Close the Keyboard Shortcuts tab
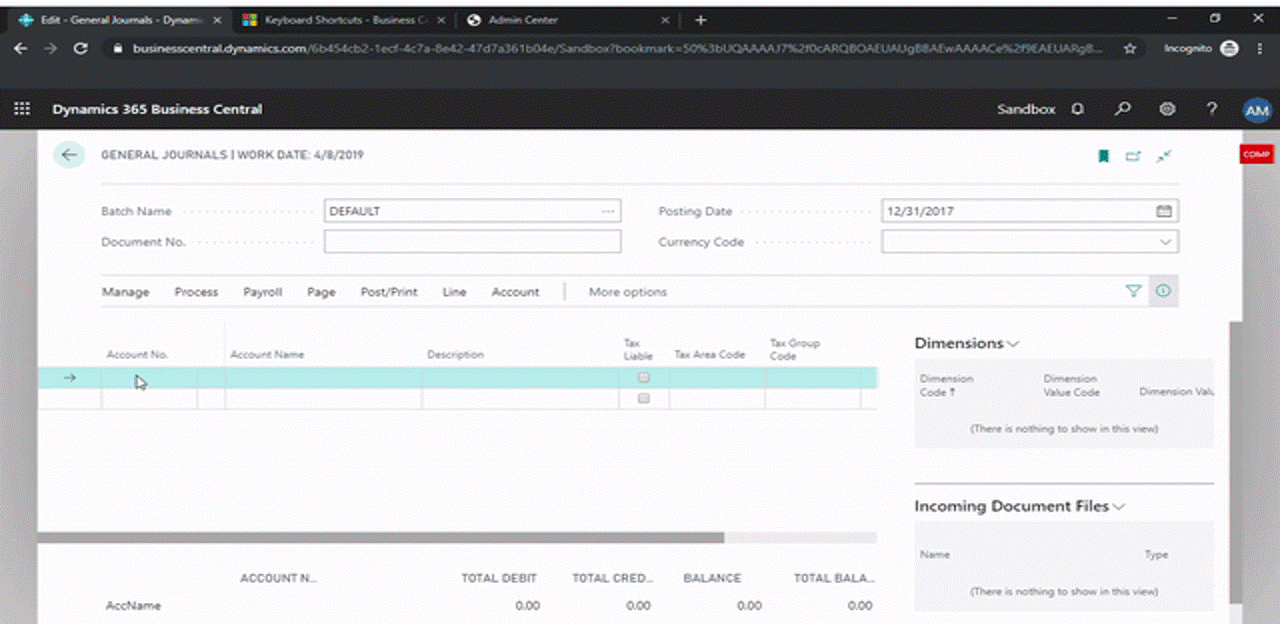 441,20
